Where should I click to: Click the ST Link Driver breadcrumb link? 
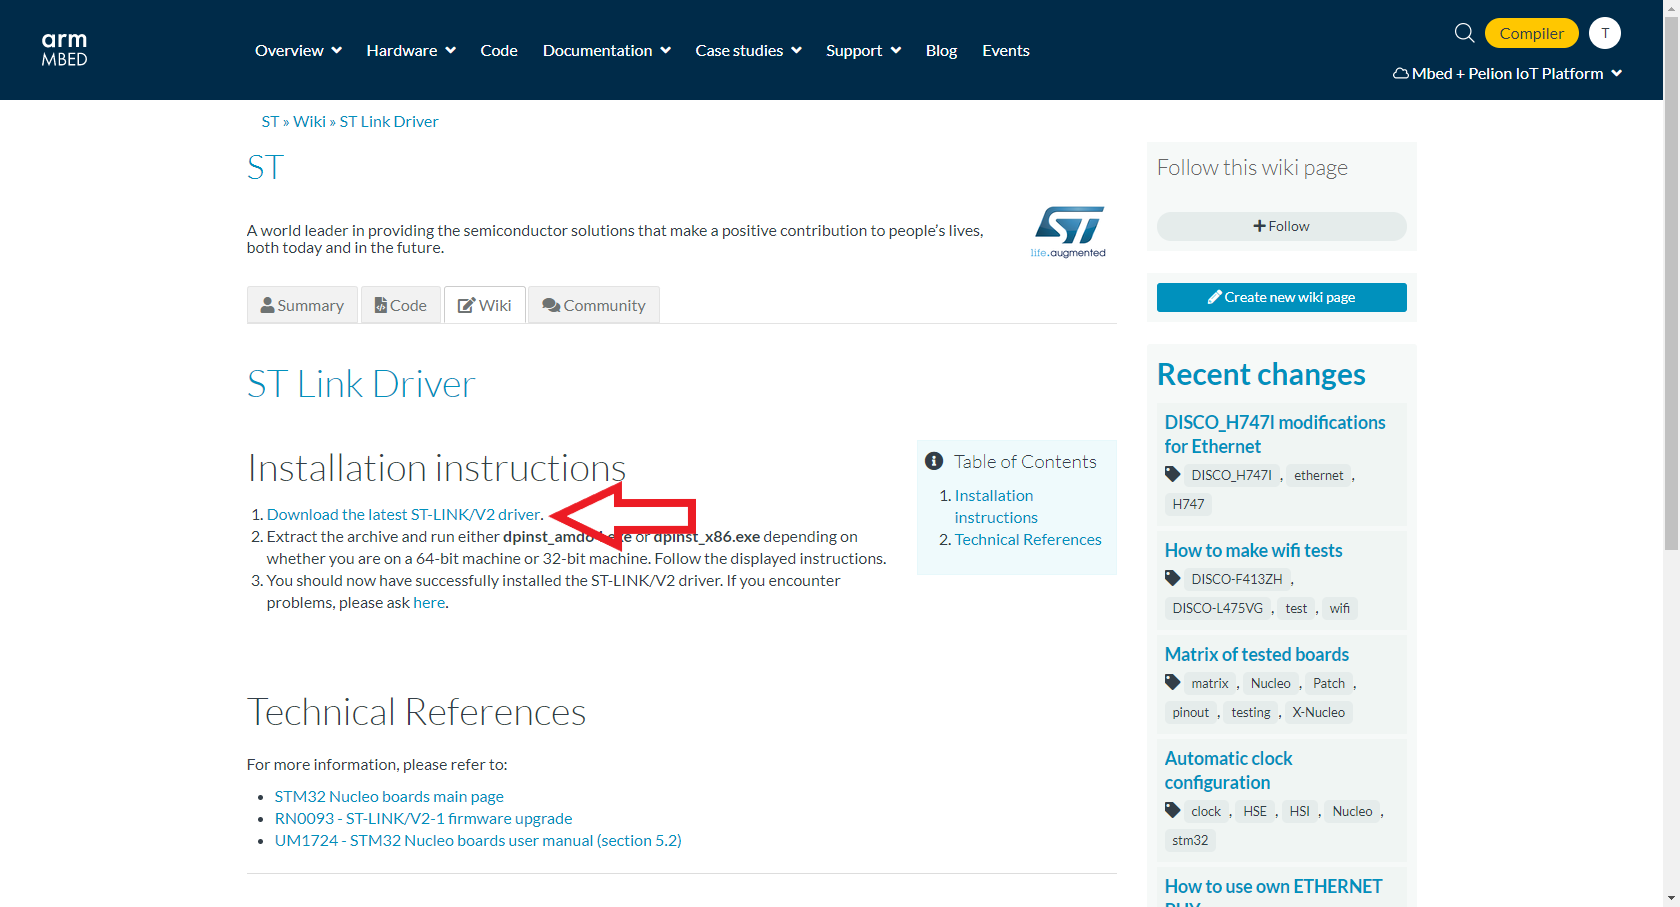tap(389, 121)
